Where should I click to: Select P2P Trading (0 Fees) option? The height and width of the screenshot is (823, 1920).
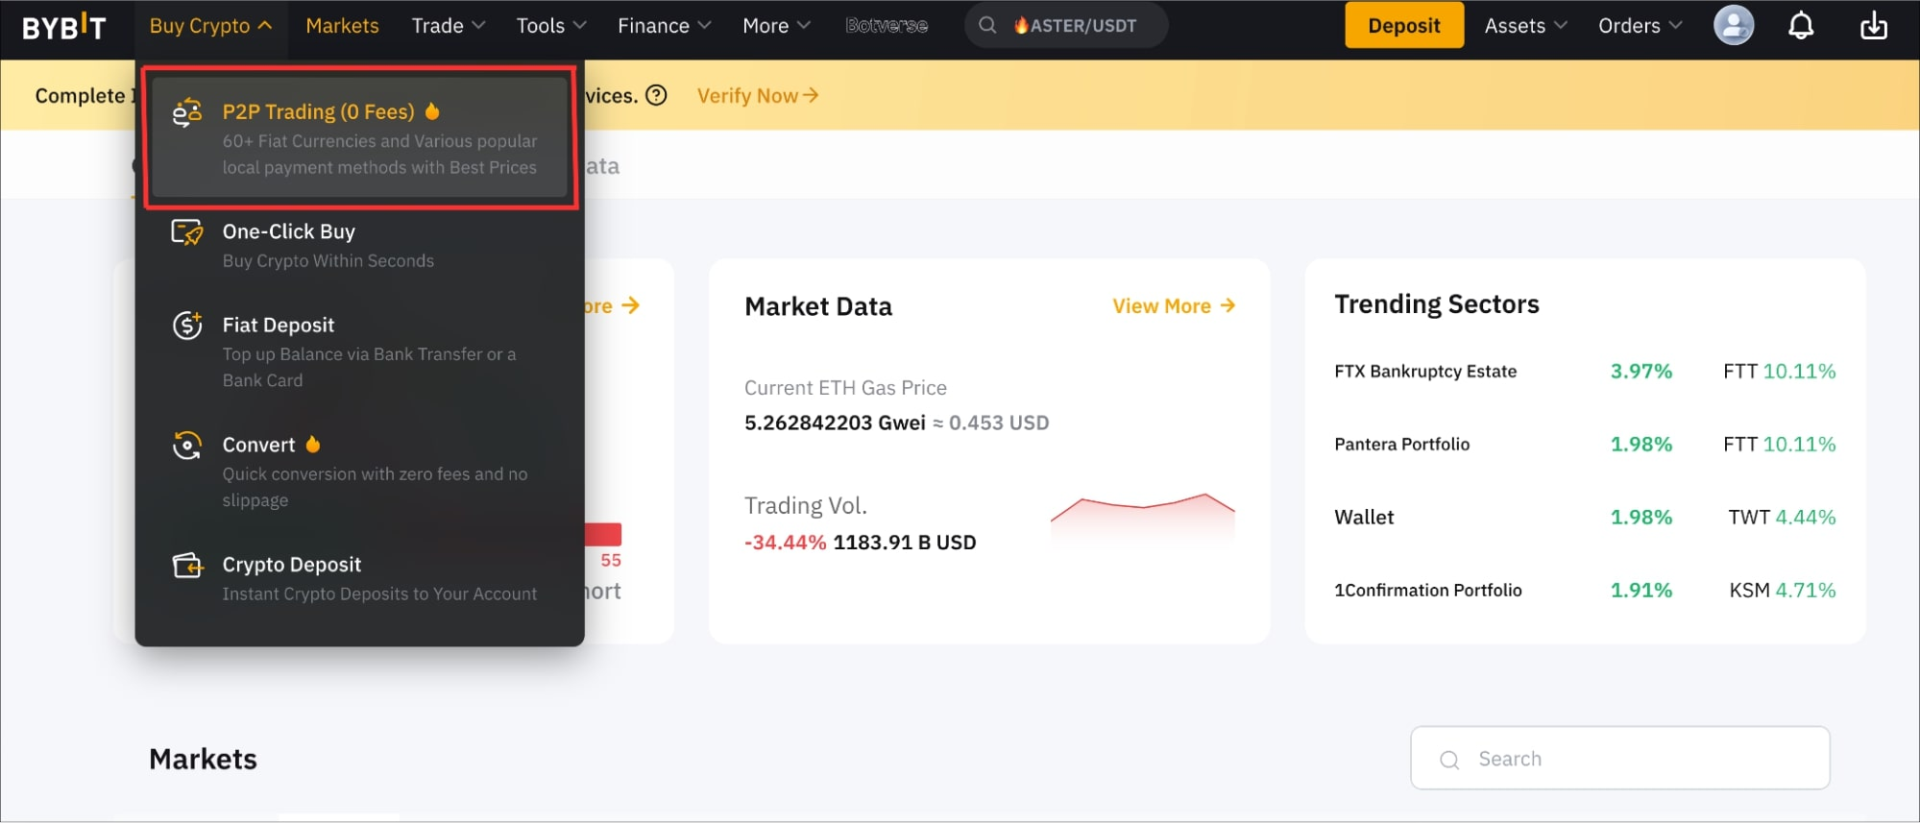click(360, 138)
